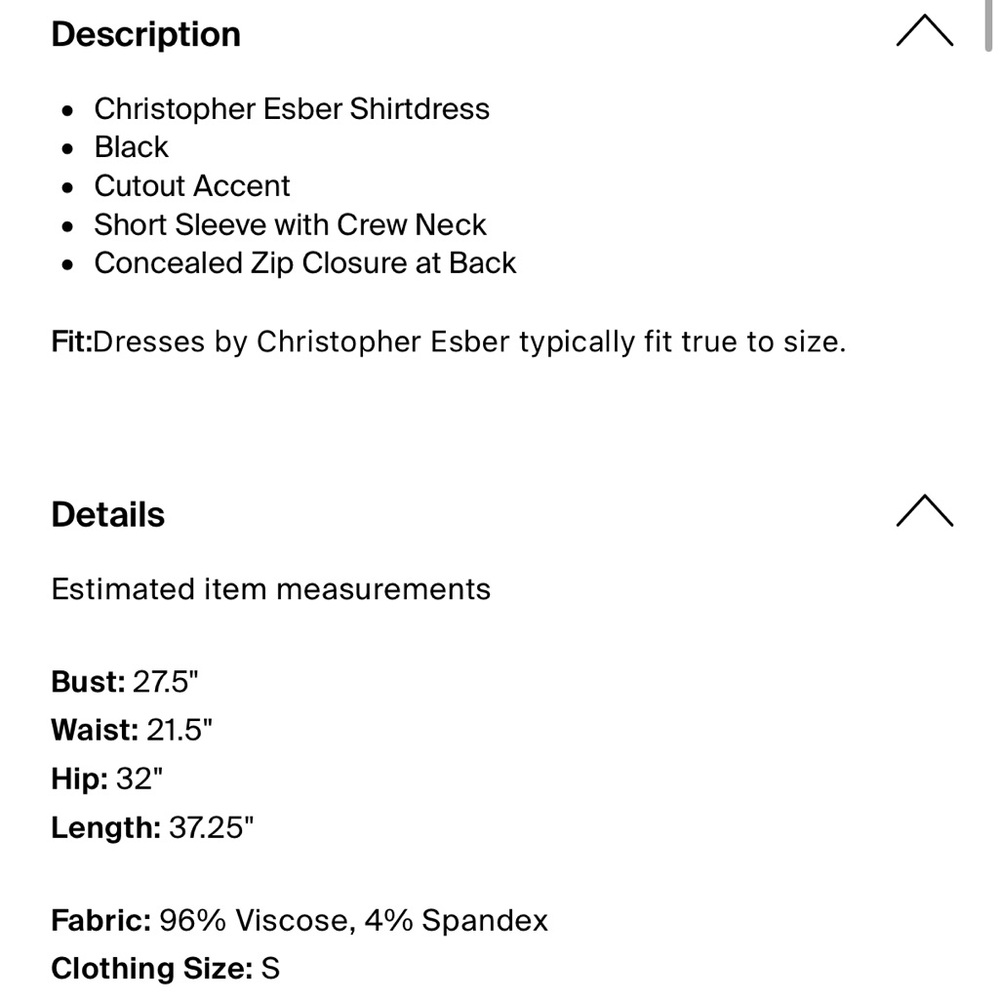Click the Cutout Accent bullet text

[x=192, y=186]
